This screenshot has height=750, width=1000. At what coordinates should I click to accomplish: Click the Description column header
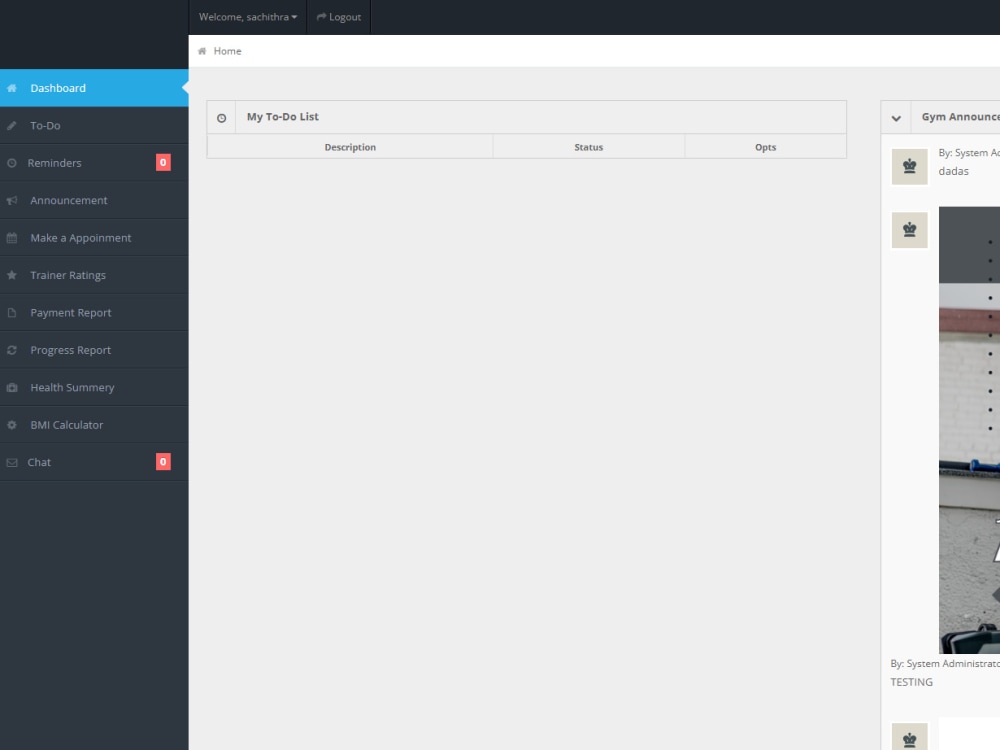350,147
